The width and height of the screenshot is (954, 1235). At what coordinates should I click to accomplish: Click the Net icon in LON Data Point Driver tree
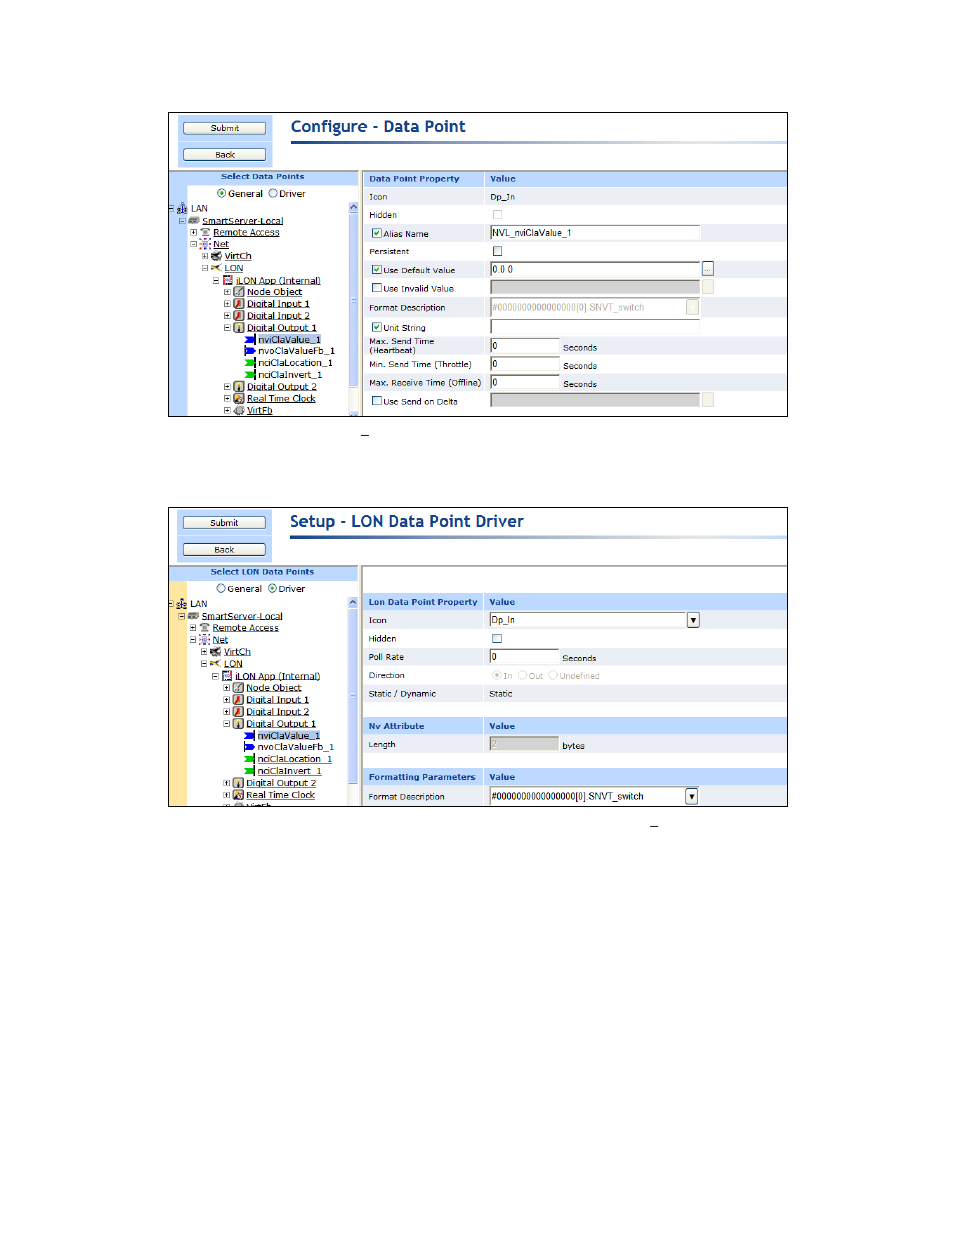click(x=204, y=640)
